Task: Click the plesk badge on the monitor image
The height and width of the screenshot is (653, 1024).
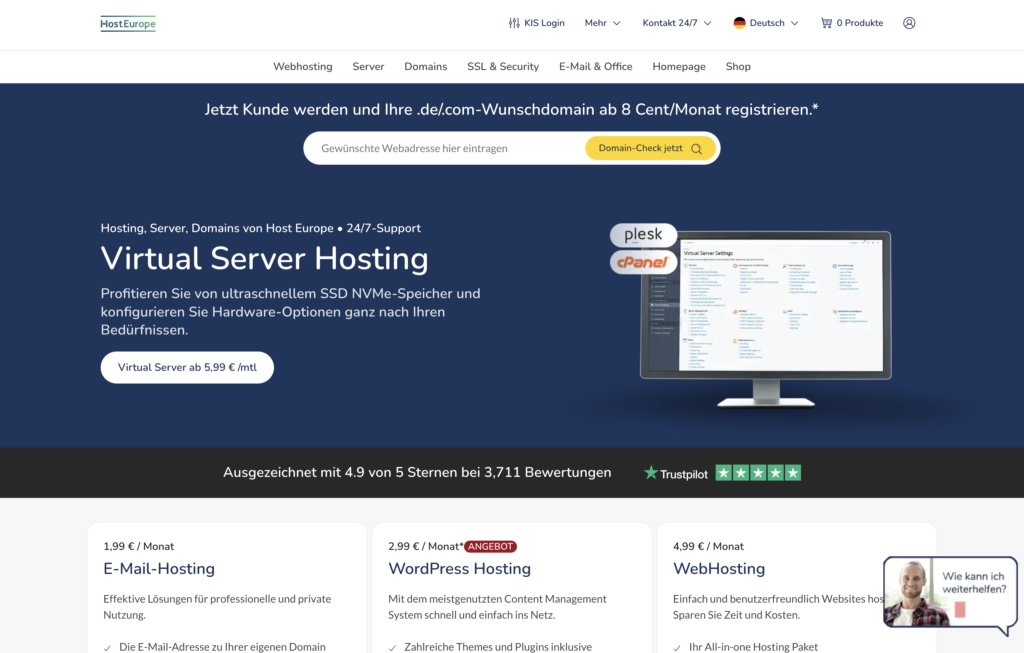Action: click(642, 235)
